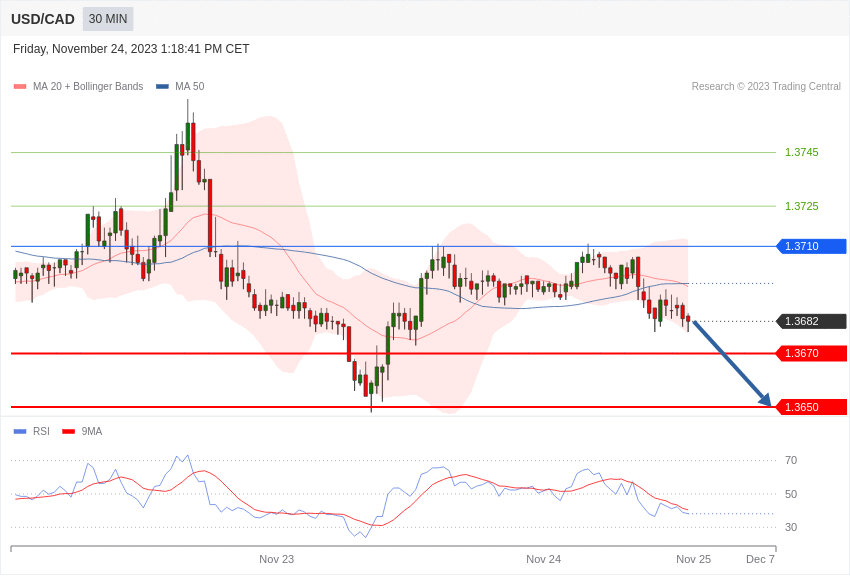Click the blue 1.3710 pivot price tag

point(812,246)
